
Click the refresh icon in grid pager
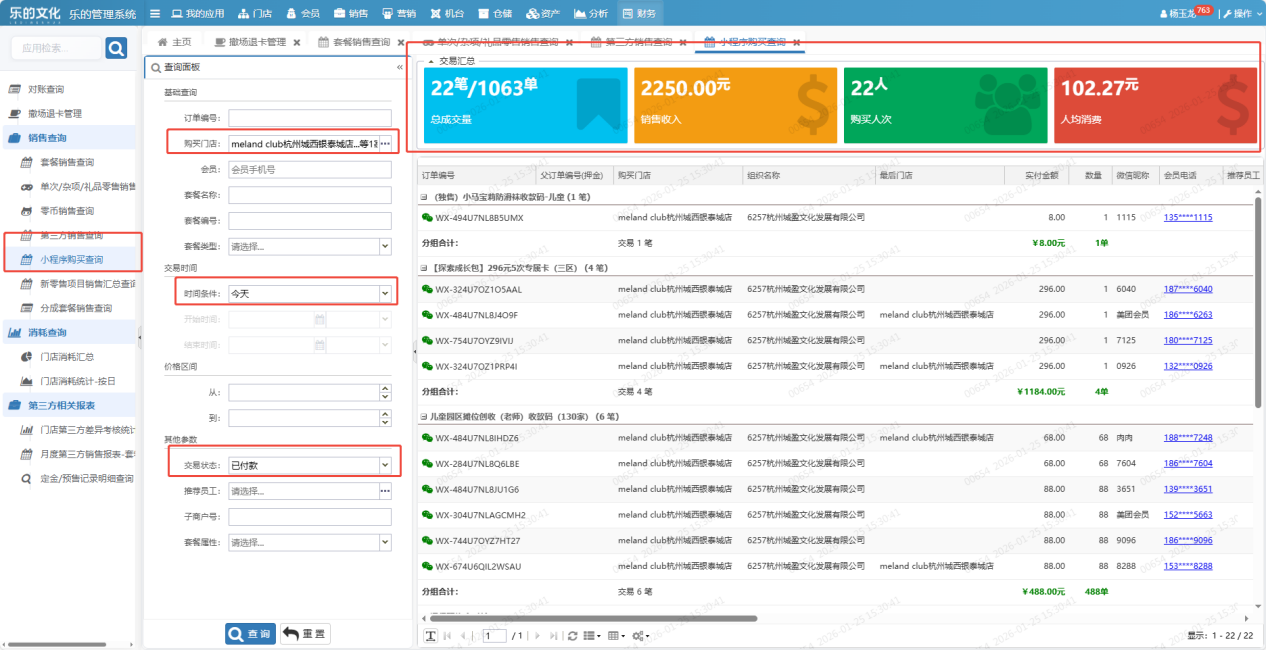coord(572,636)
